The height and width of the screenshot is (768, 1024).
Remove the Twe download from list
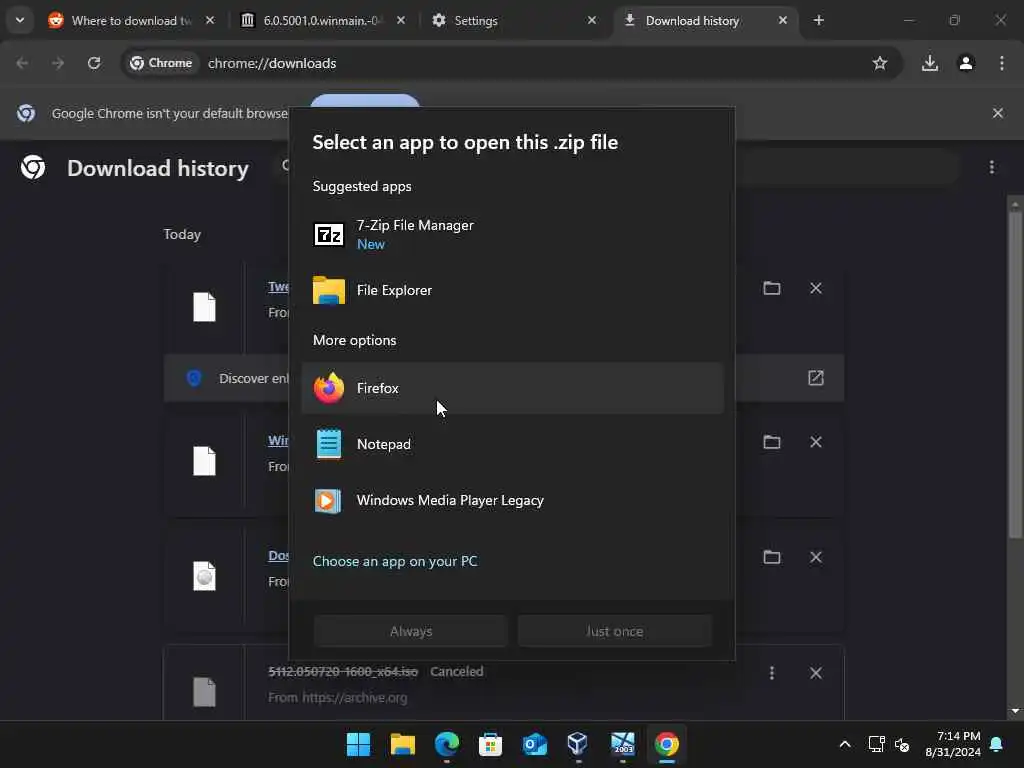coord(816,288)
